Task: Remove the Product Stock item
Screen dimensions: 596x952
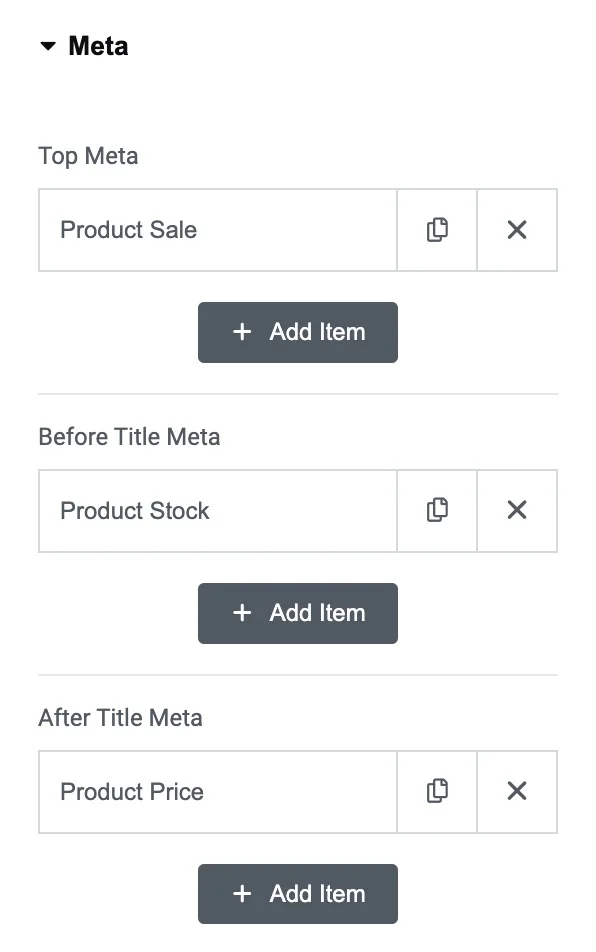Action: [517, 511]
